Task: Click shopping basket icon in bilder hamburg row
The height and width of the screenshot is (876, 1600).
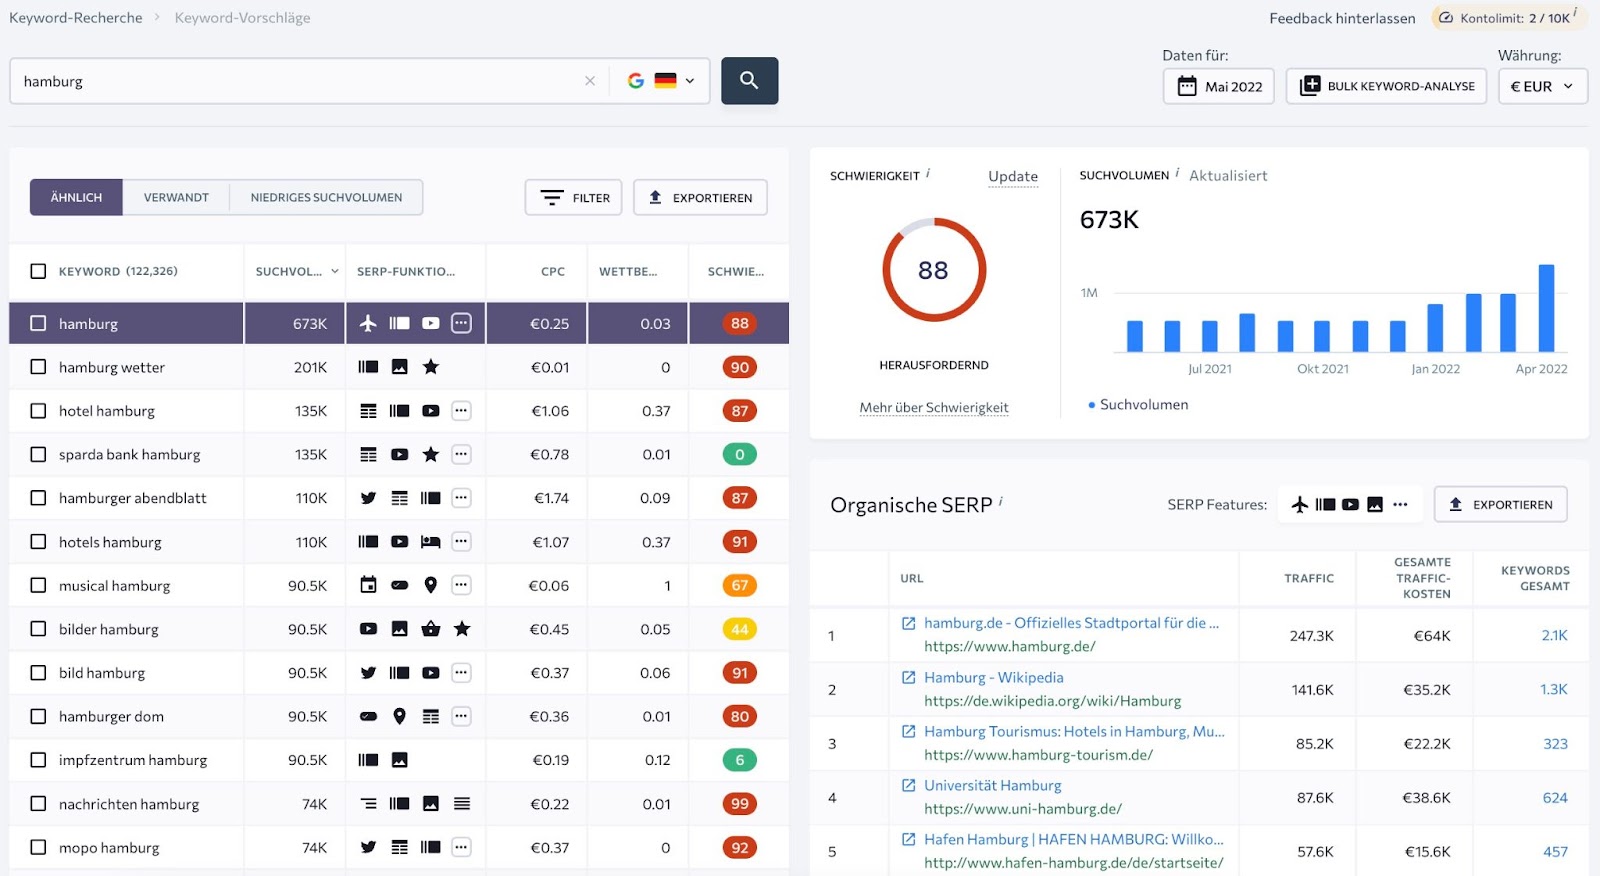Action: tap(431, 629)
